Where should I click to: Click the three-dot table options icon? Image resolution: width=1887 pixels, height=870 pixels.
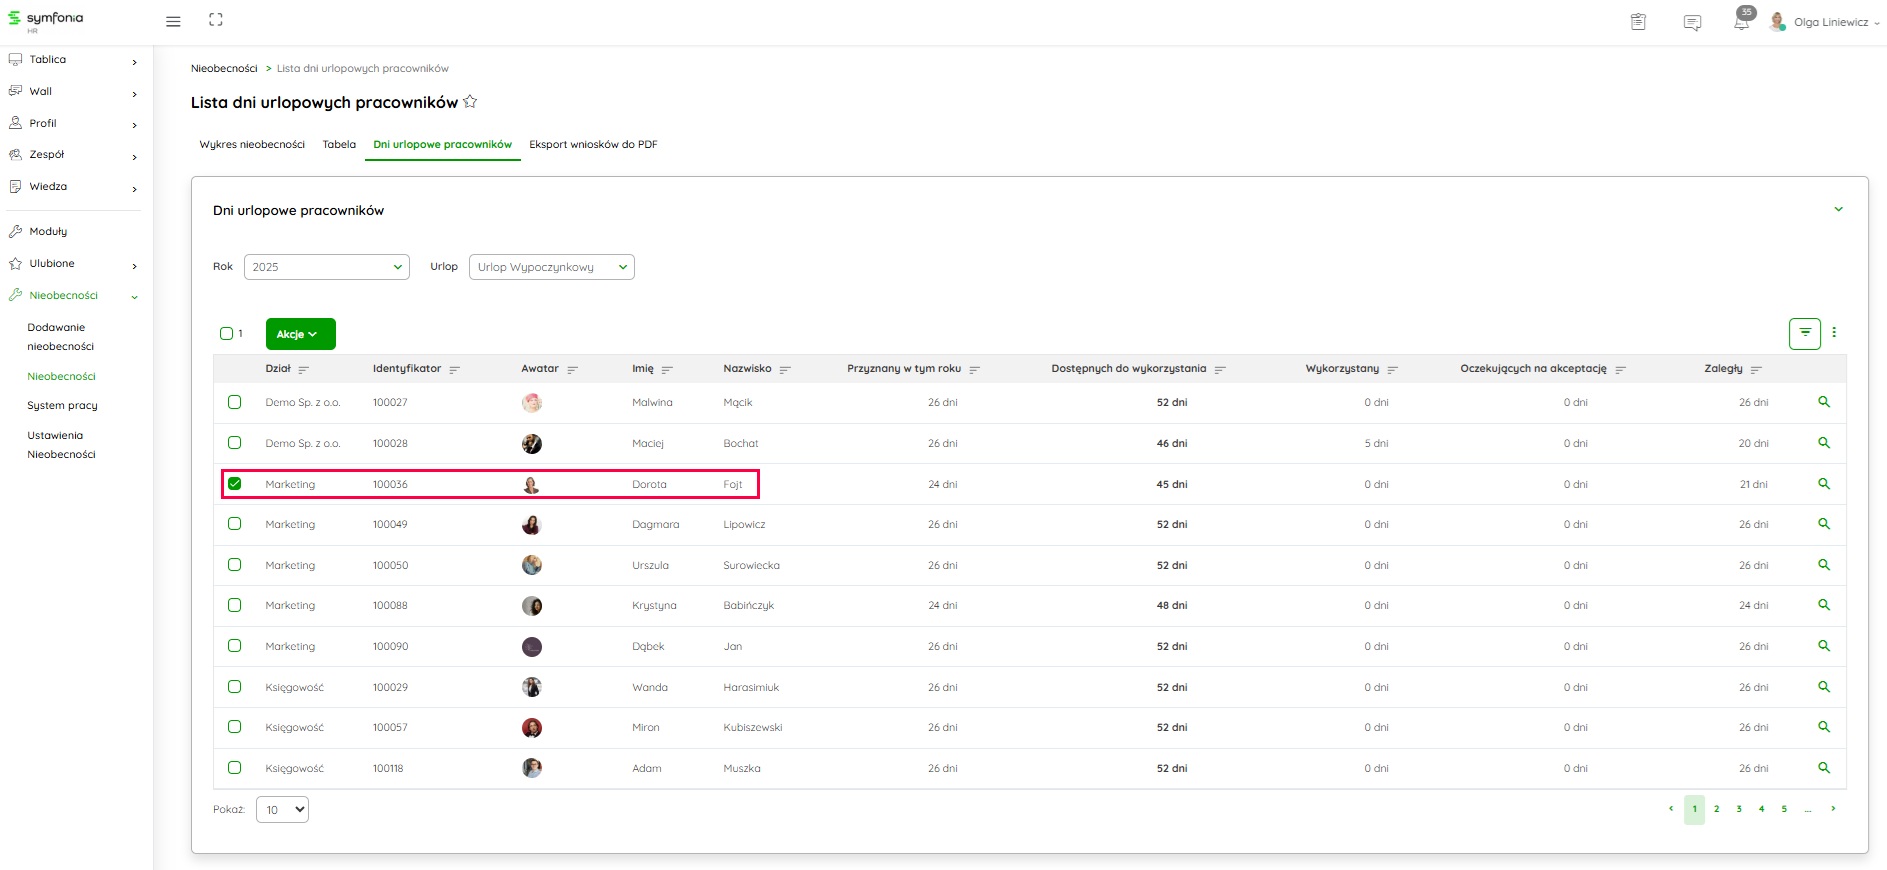coord(1834,333)
